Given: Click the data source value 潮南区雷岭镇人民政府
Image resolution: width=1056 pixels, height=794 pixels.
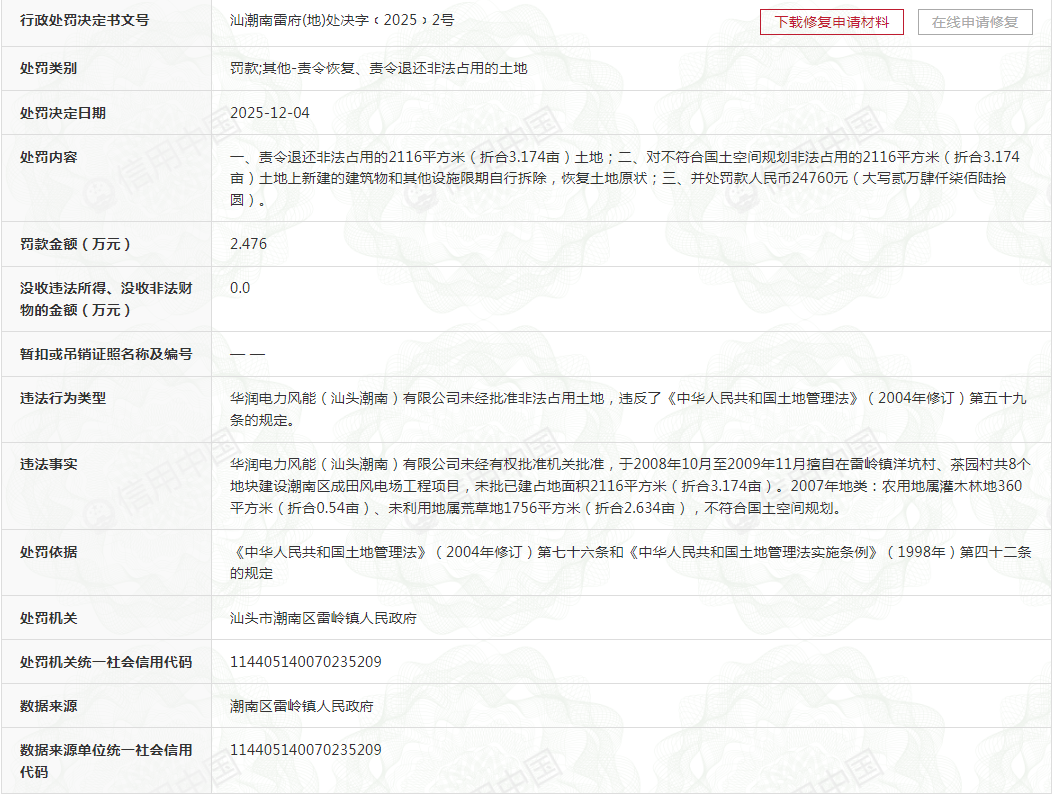Looking at the screenshot, I should tap(301, 706).
